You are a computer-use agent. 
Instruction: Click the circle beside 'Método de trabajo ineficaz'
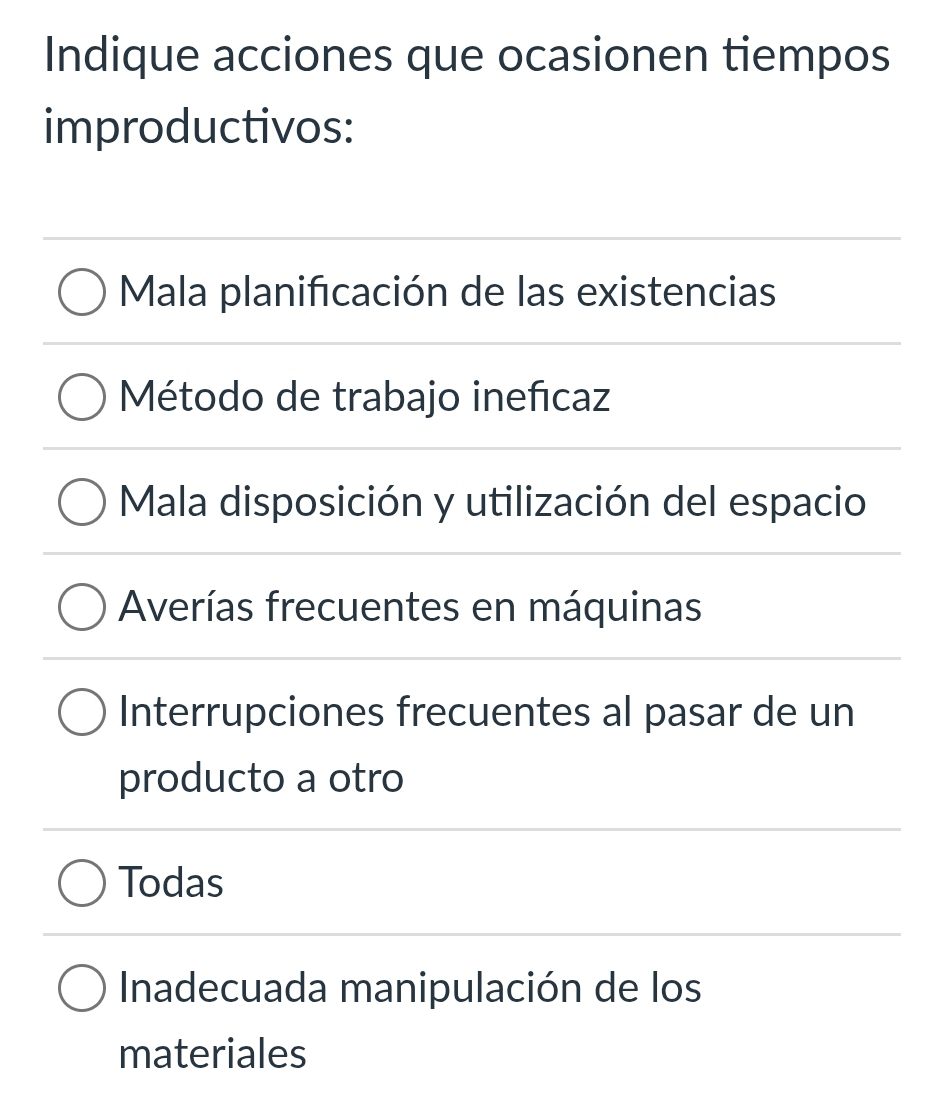click(x=81, y=397)
